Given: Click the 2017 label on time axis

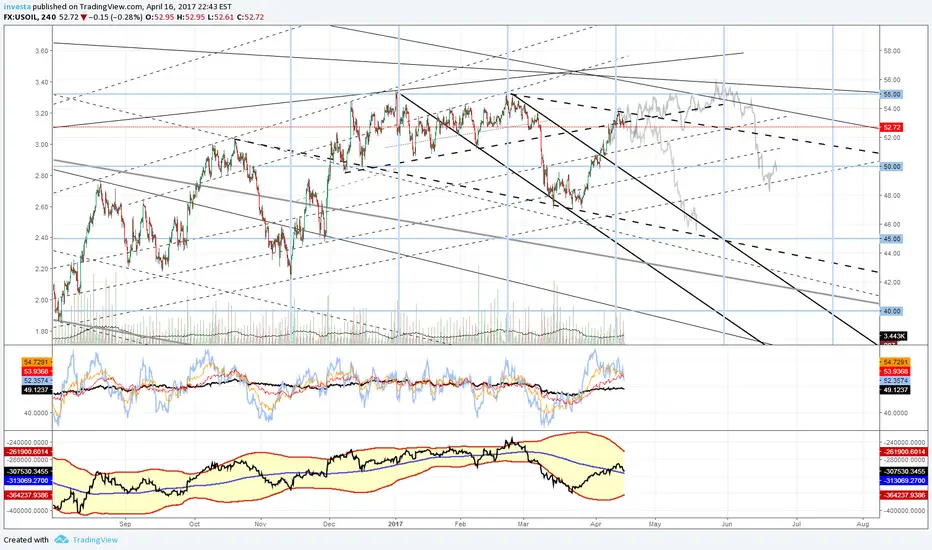Looking at the screenshot, I should [395, 524].
